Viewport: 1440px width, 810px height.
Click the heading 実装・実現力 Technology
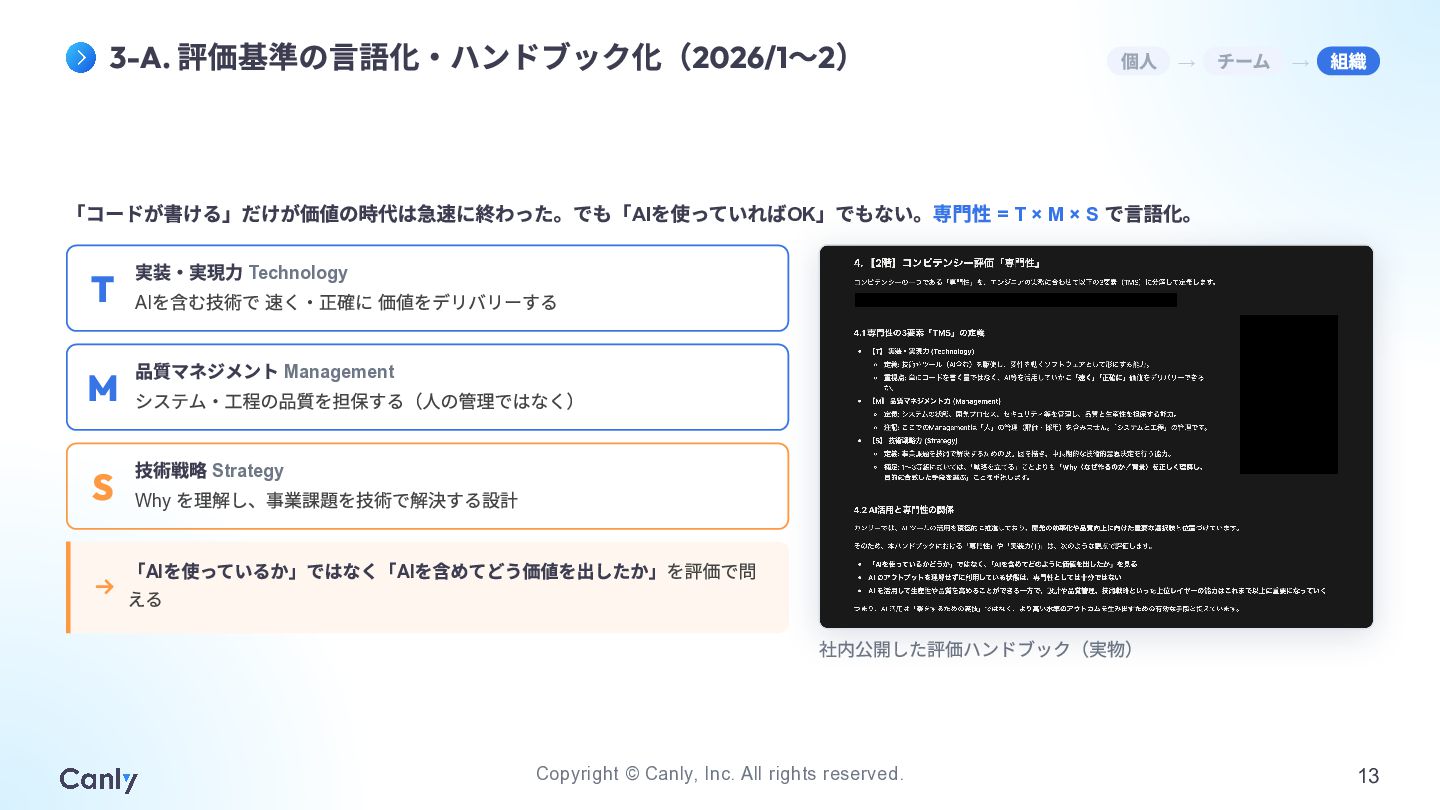click(x=241, y=272)
